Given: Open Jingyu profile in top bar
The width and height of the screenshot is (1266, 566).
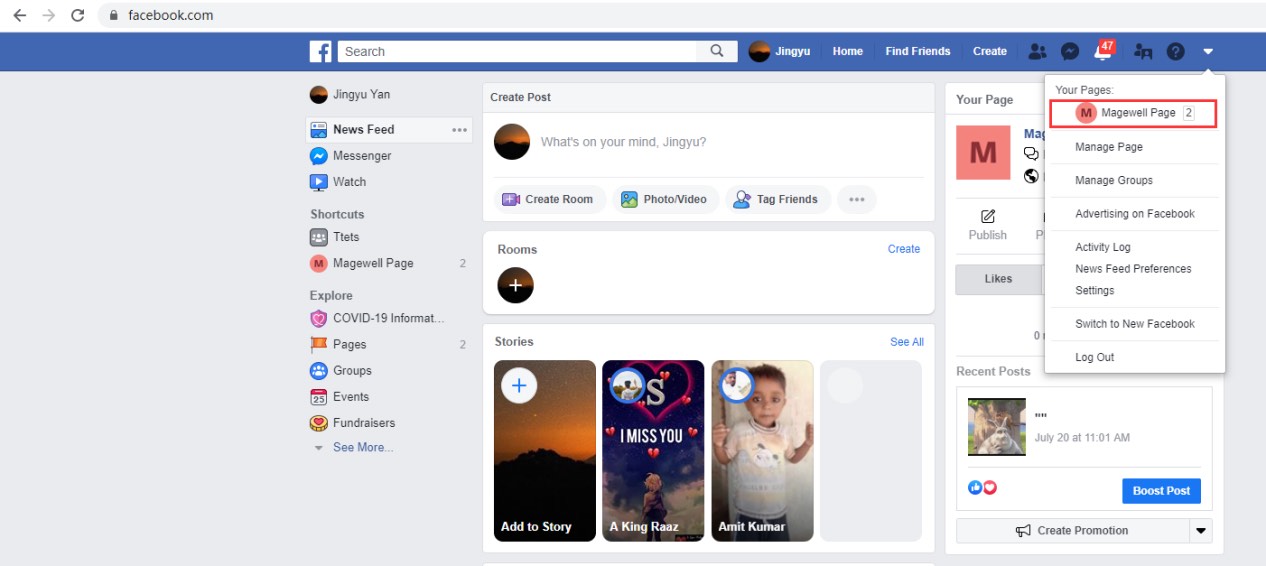Looking at the screenshot, I should [780, 51].
